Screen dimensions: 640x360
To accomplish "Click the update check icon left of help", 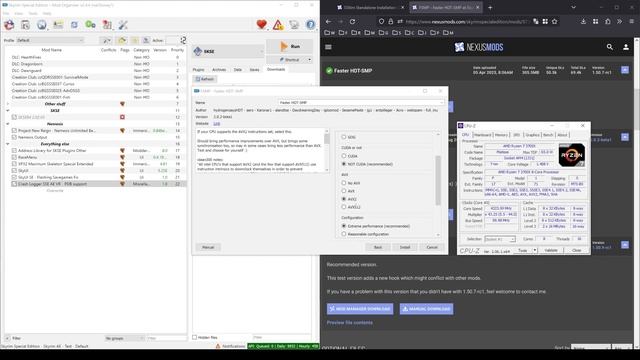I will pyautogui.click(x=294, y=25).
